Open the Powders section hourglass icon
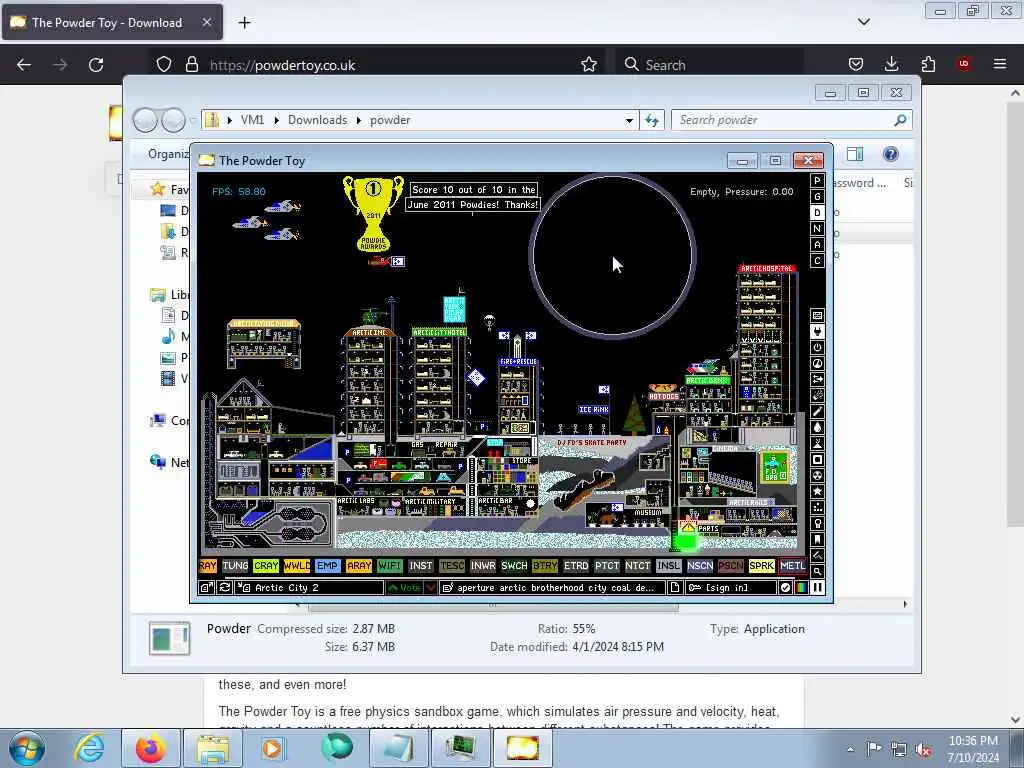Image resolution: width=1024 pixels, height=768 pixels. [x=817, y=443]
